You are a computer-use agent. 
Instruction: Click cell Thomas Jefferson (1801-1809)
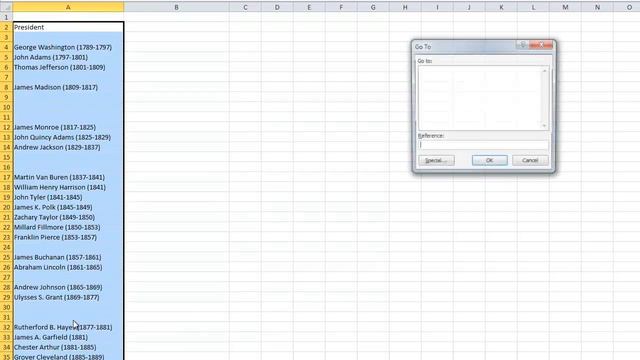(68, 67)
